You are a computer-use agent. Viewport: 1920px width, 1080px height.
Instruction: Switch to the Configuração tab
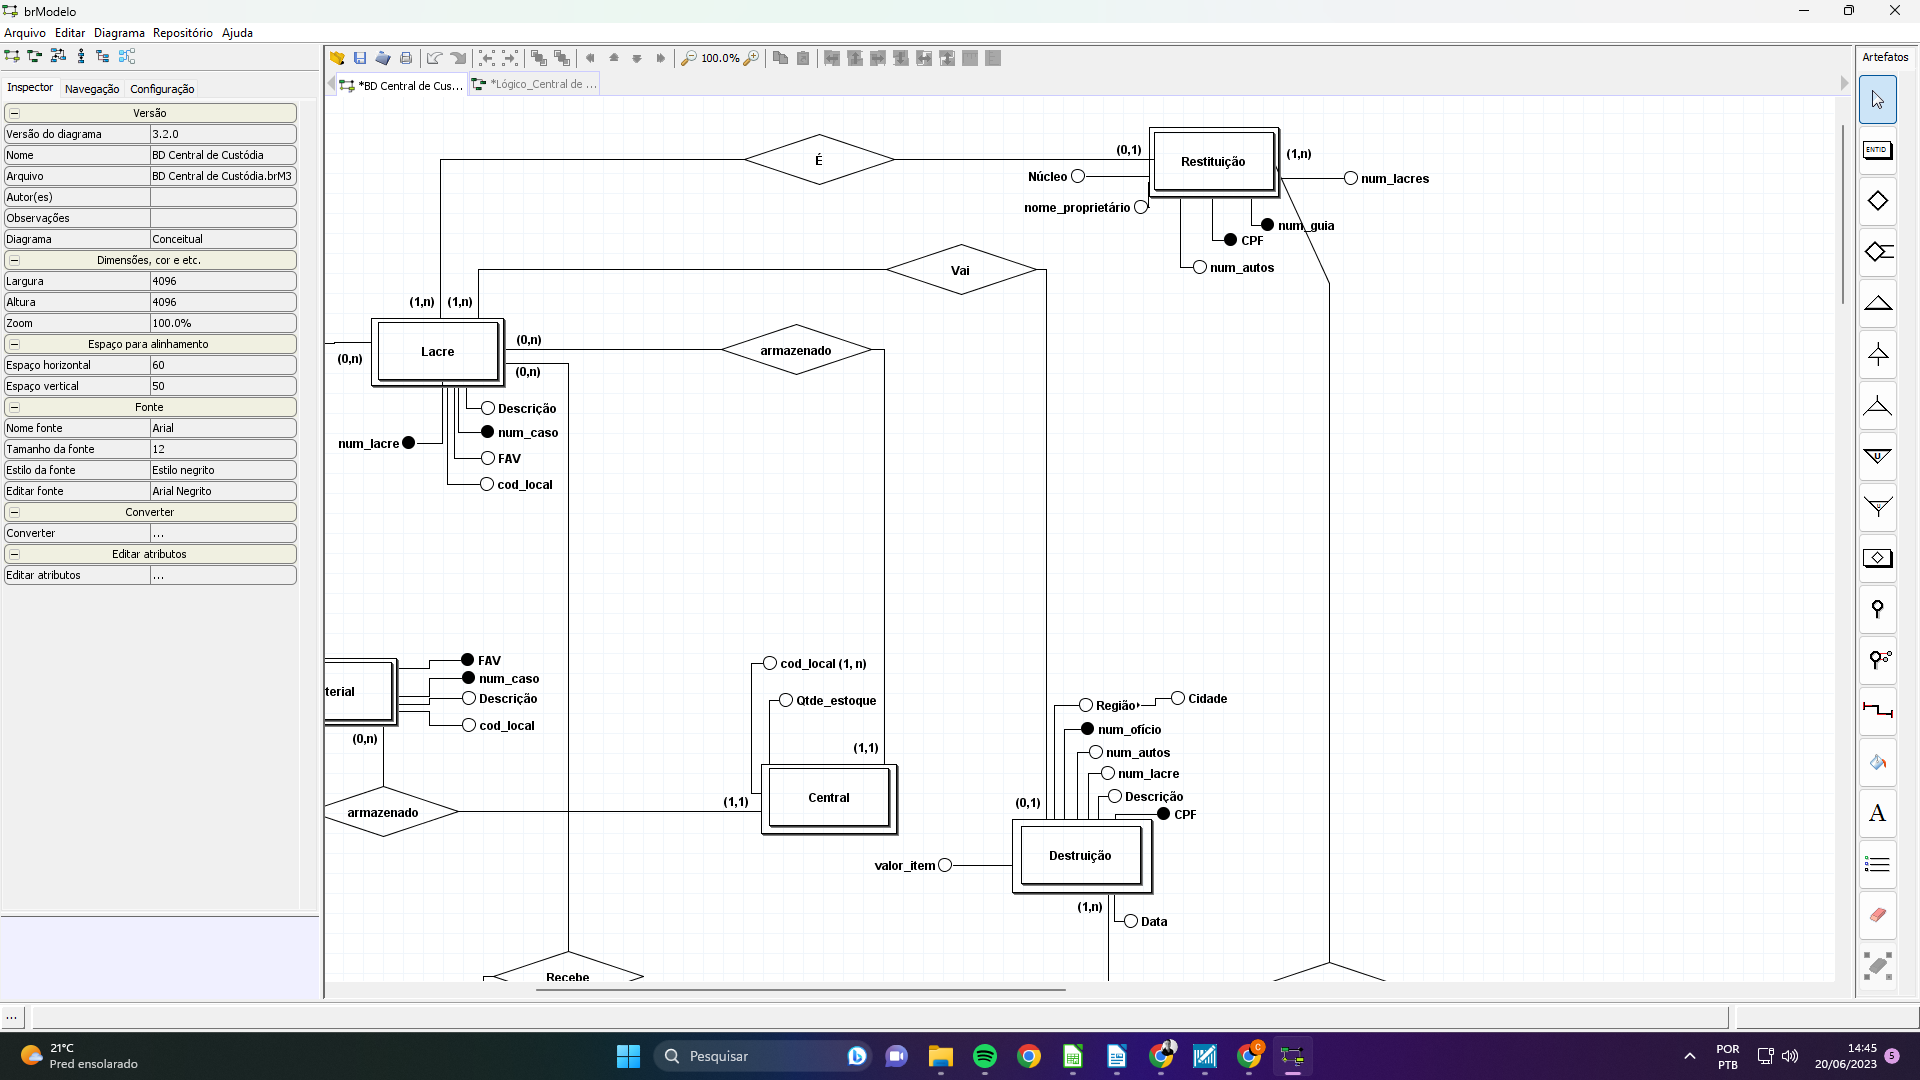pyautogui.click(x=162, y=89)
